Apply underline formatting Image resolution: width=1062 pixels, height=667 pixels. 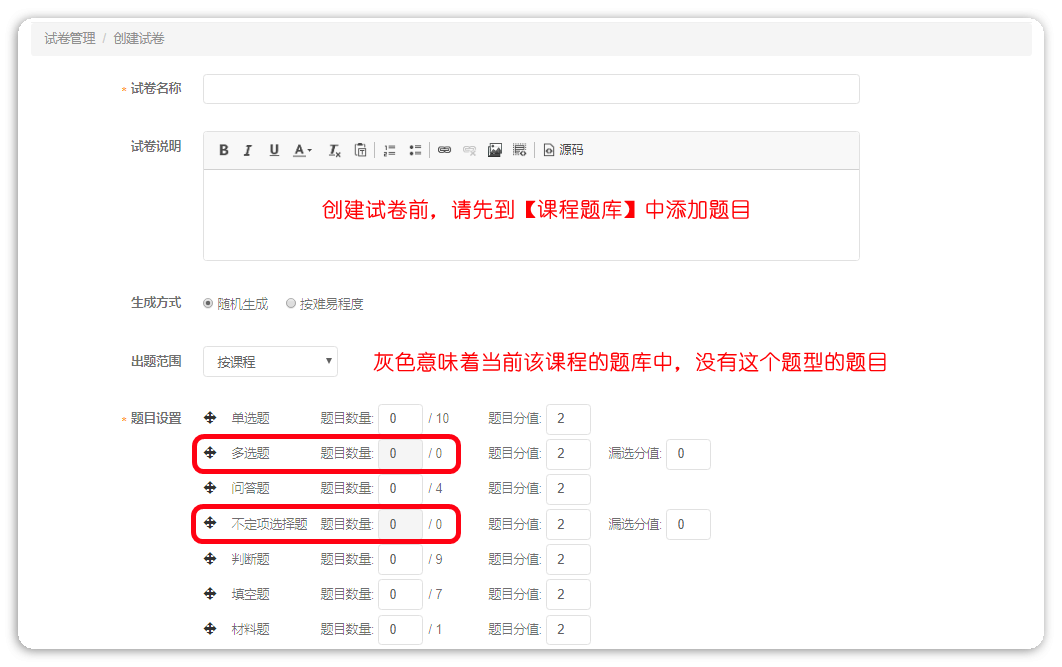tap(274, 150)
